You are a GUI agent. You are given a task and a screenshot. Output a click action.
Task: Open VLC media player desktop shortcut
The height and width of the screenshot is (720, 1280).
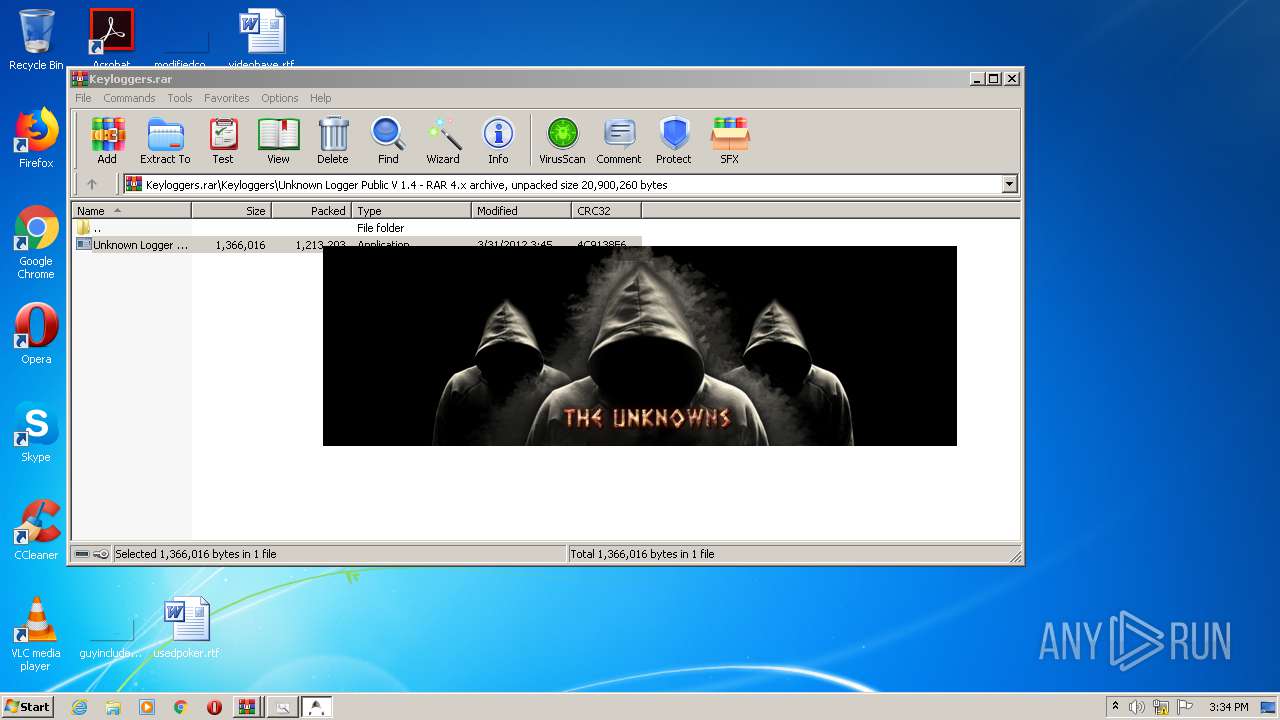point(36,634)
